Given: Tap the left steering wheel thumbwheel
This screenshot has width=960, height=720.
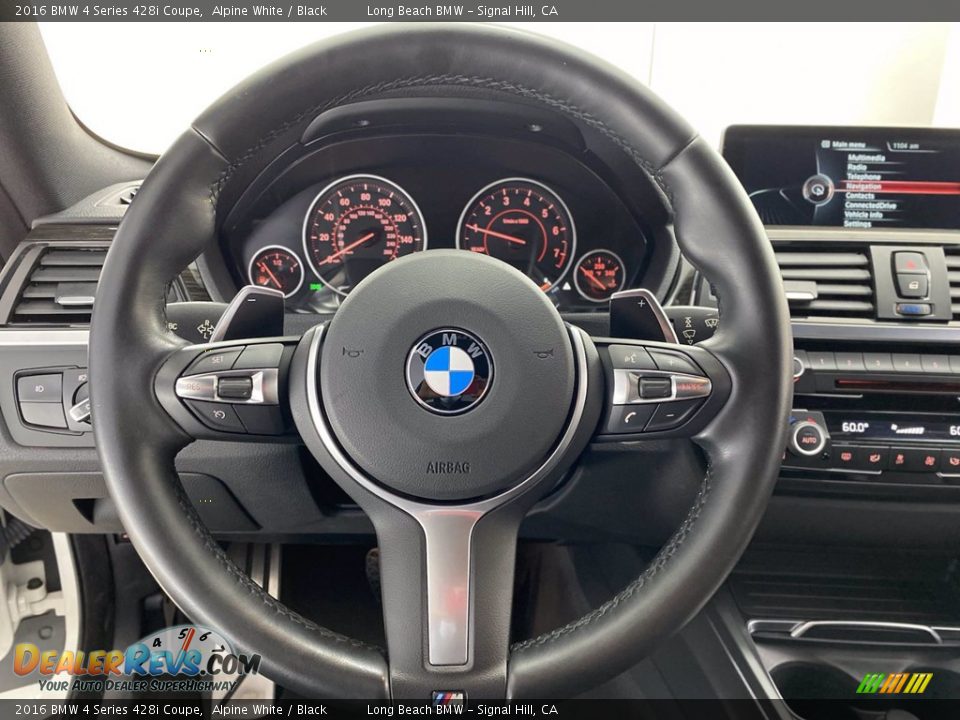Looking at the screenshot, I should (235, 388).
